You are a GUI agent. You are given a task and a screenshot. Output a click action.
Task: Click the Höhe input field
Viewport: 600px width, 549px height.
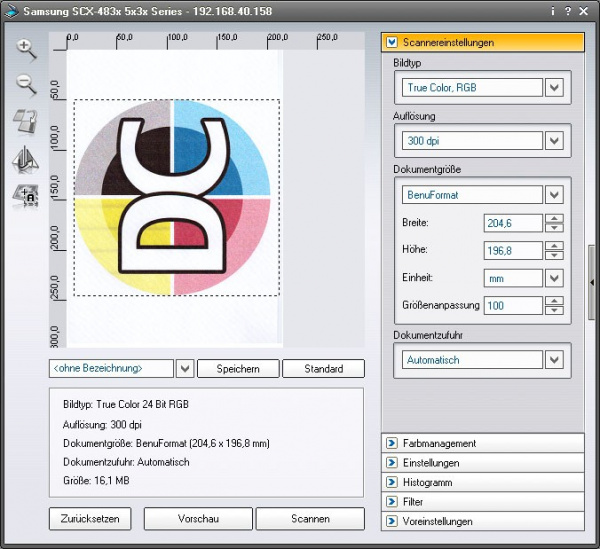(x=511, y=250)
